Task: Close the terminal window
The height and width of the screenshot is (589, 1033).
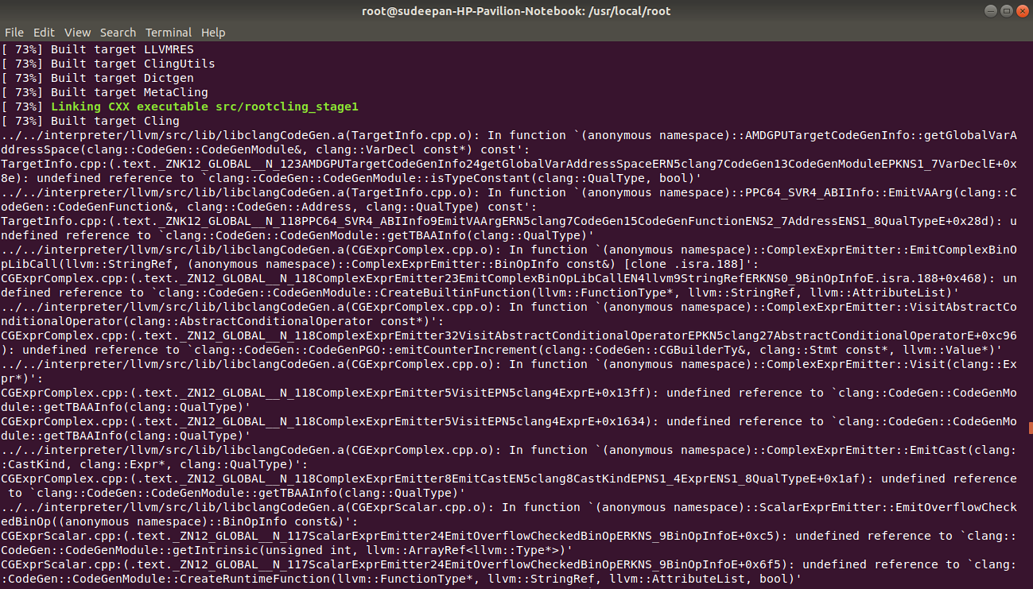Action: tap(1023, 11)
